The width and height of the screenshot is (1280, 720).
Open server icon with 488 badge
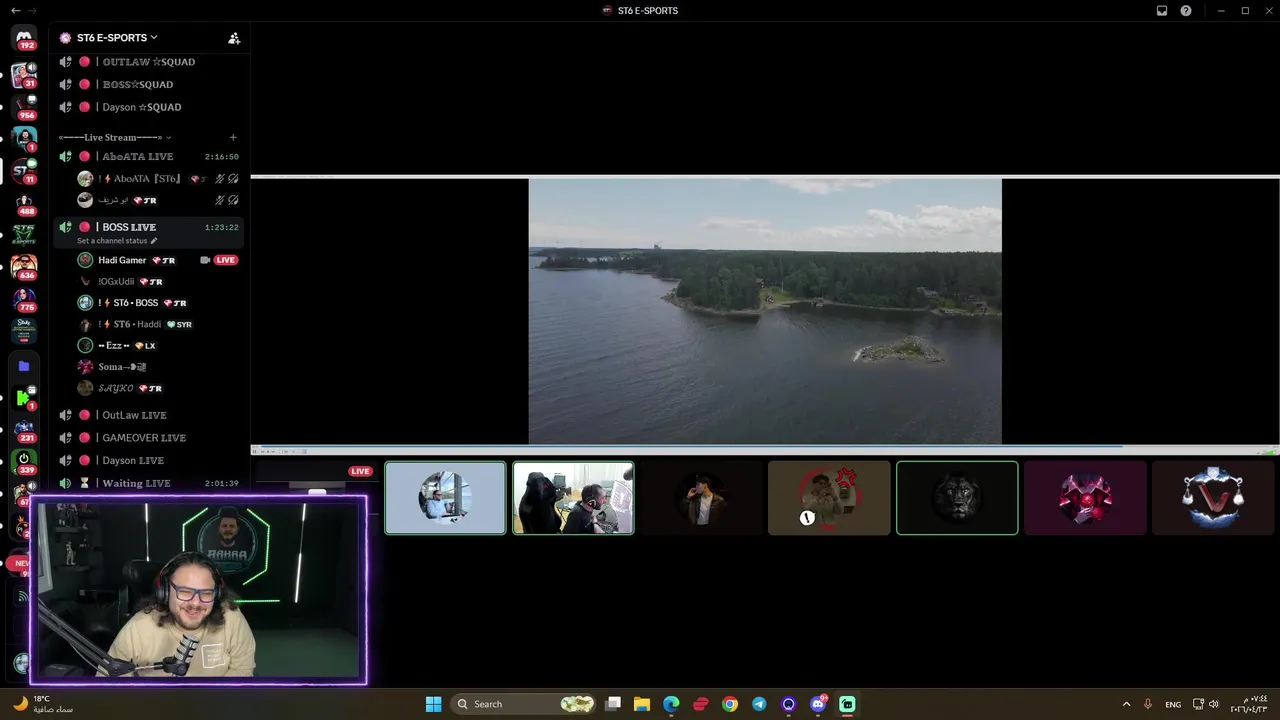25,204
